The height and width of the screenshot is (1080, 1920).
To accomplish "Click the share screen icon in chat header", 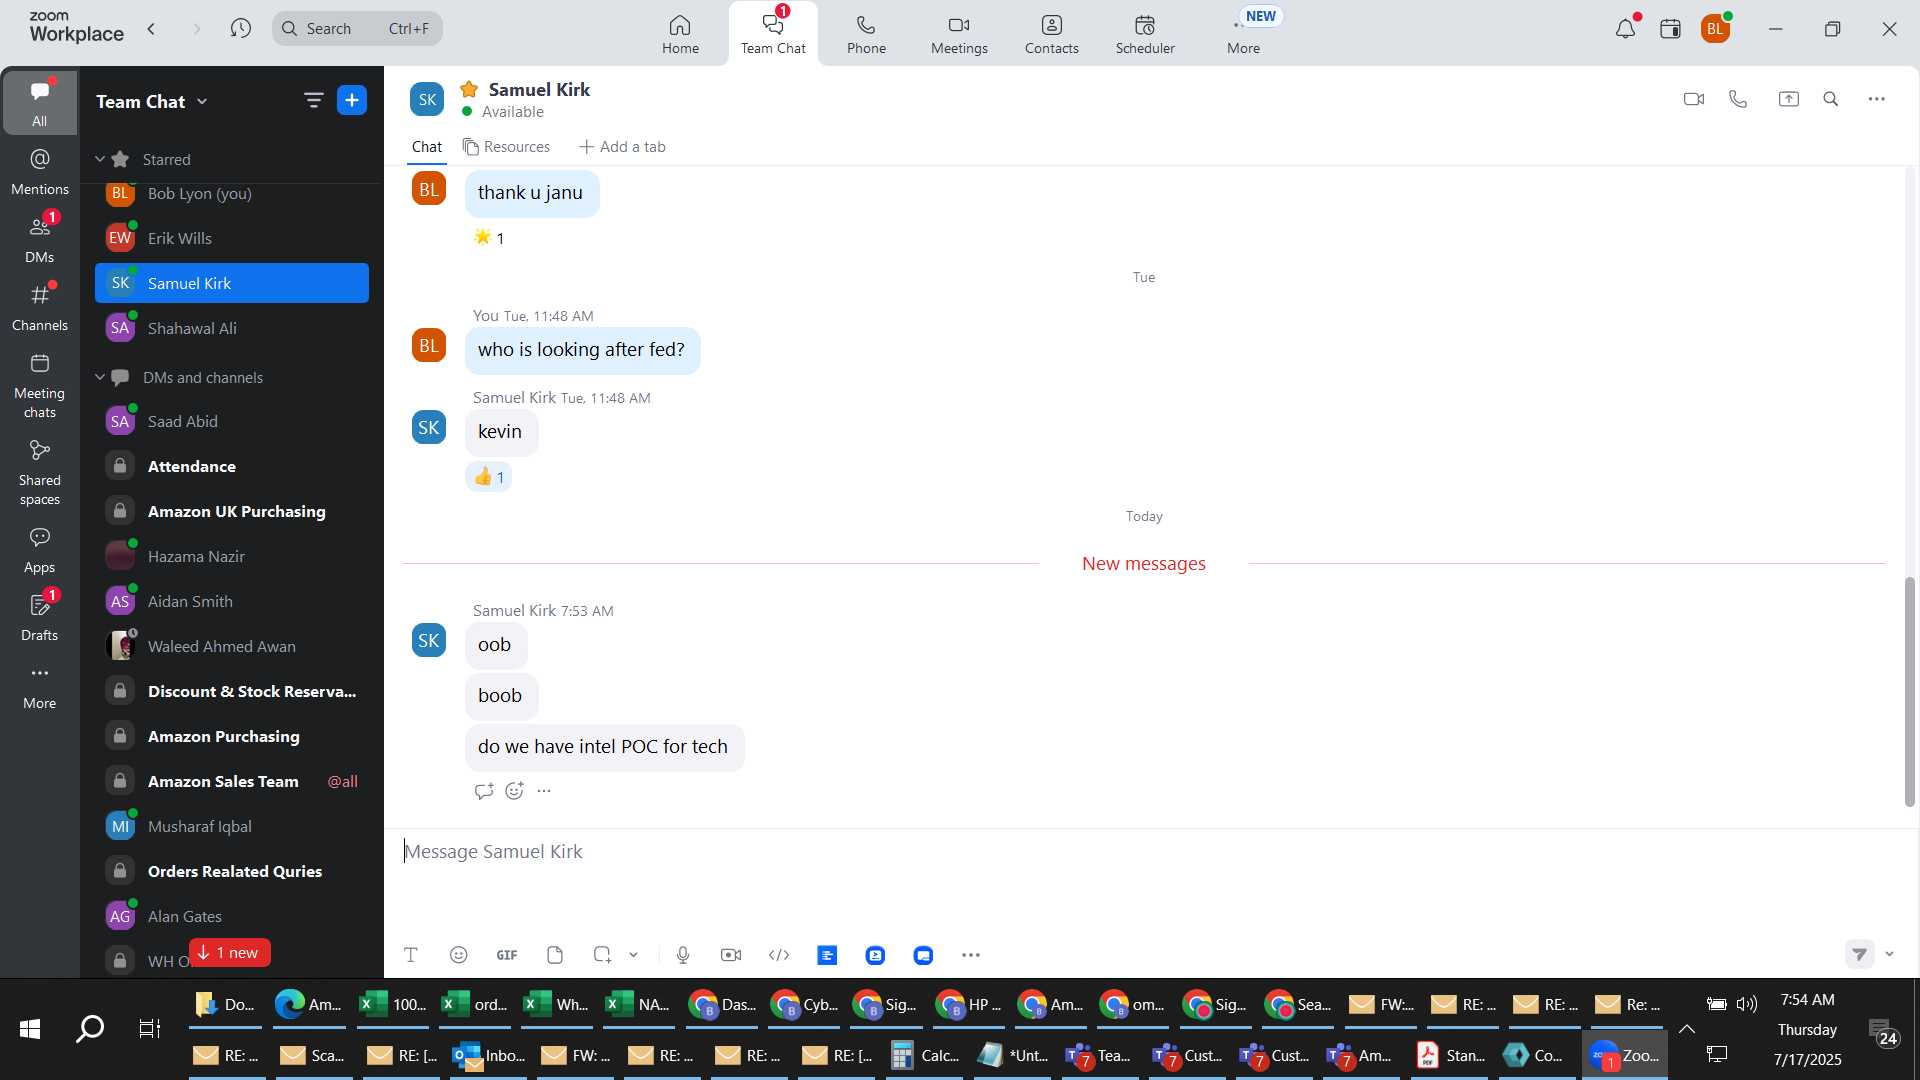I will point(1788,99).
